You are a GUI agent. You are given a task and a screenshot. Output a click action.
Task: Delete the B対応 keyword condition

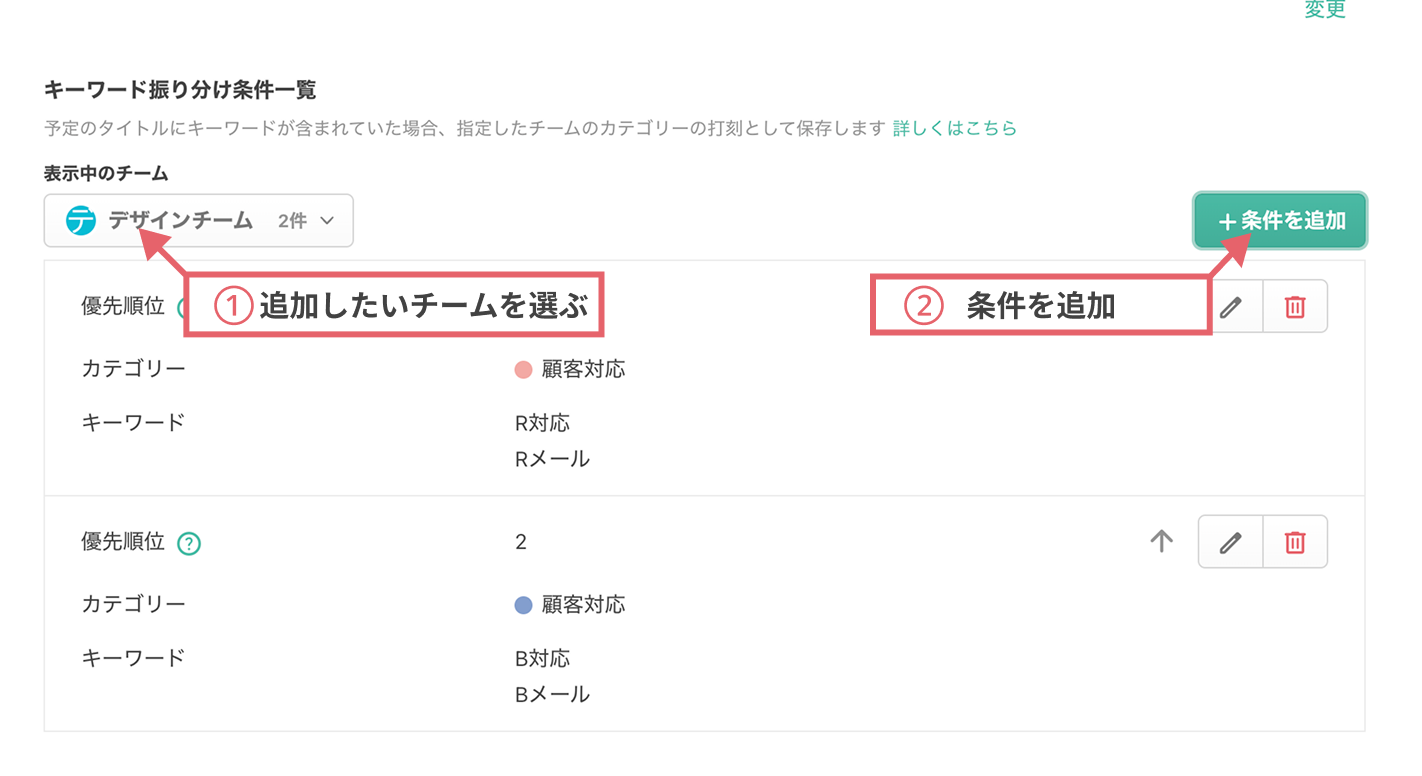tap(1295, 541)
